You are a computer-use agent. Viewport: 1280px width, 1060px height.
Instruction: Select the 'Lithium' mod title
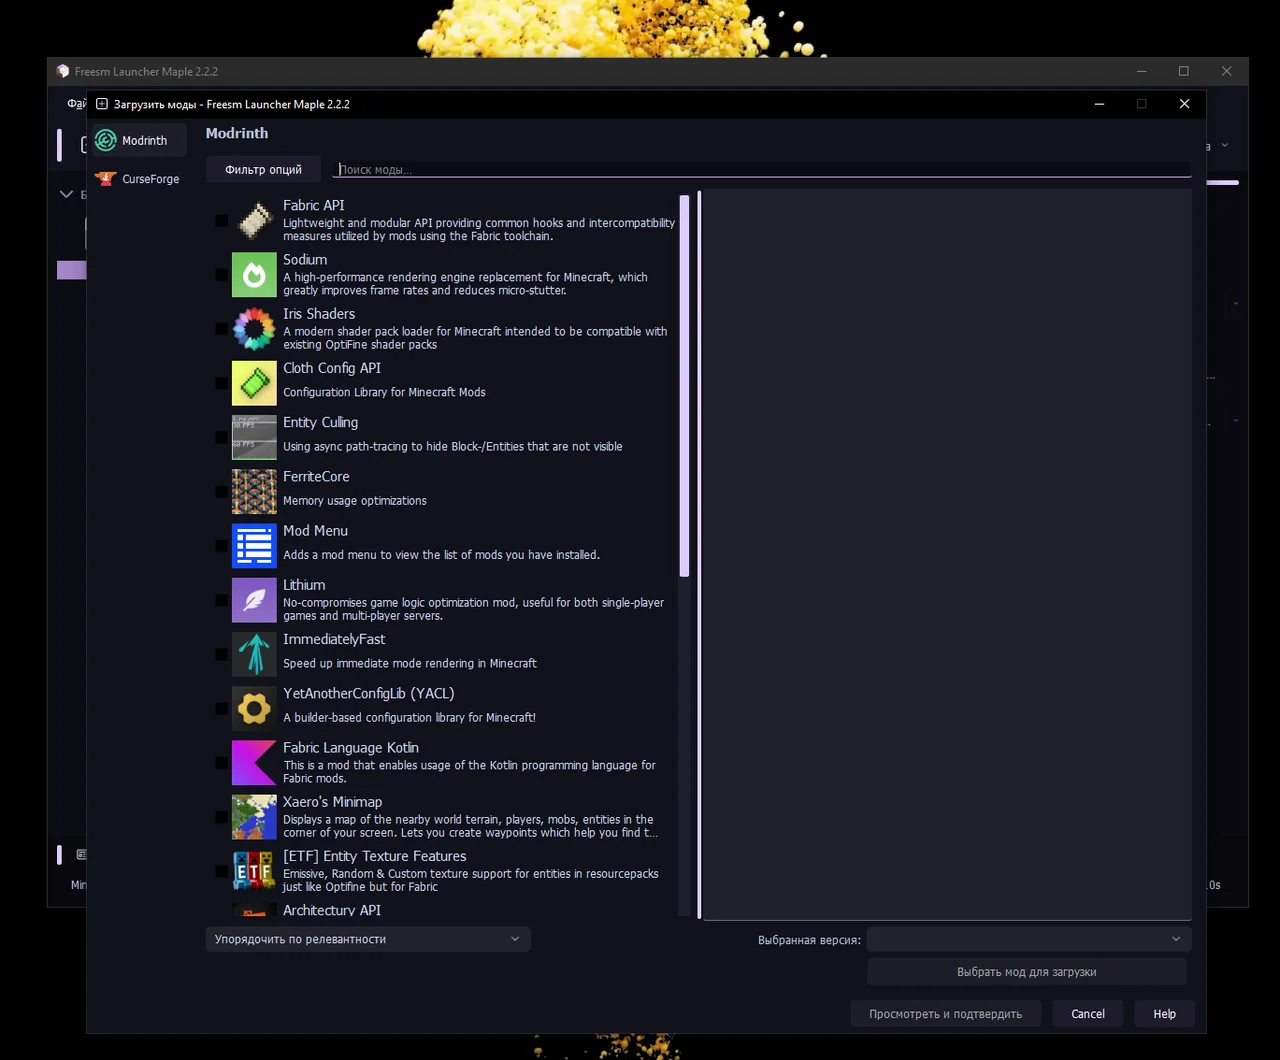304,585
